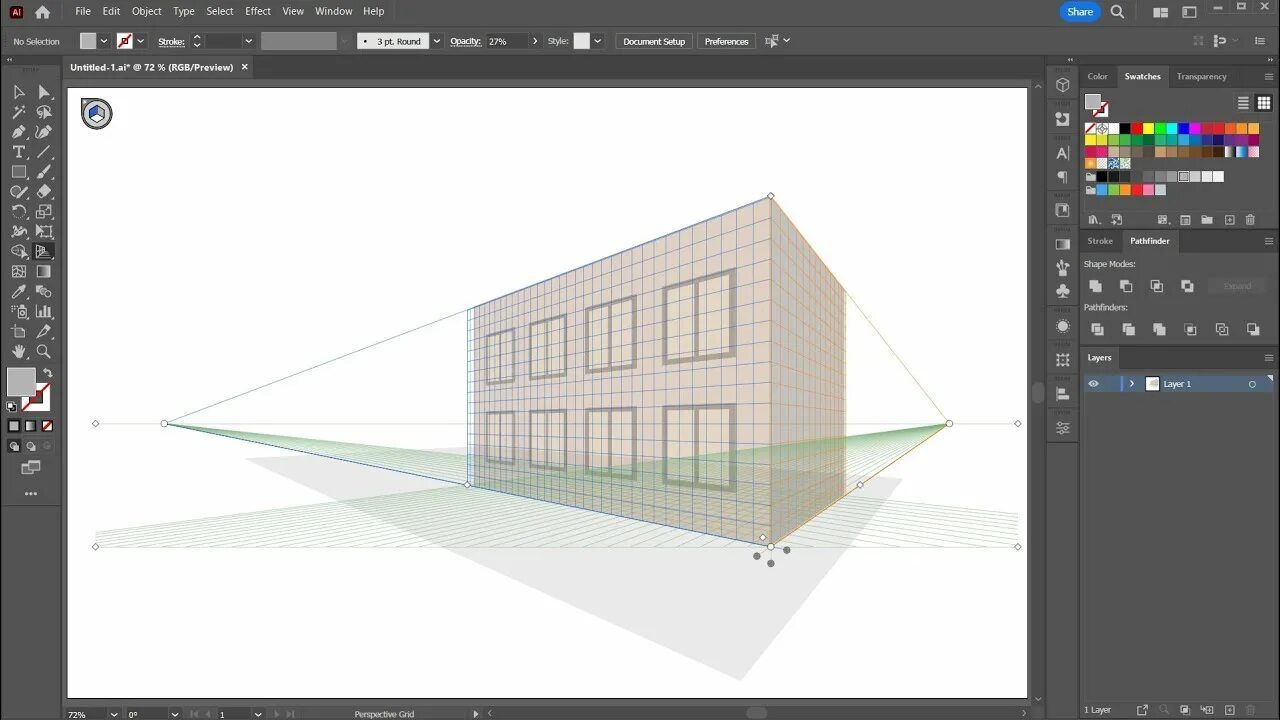The height and width of the screenshot is (720, 1280).
Task: Select the Magic Wand tool
Action: coord(18,112)
